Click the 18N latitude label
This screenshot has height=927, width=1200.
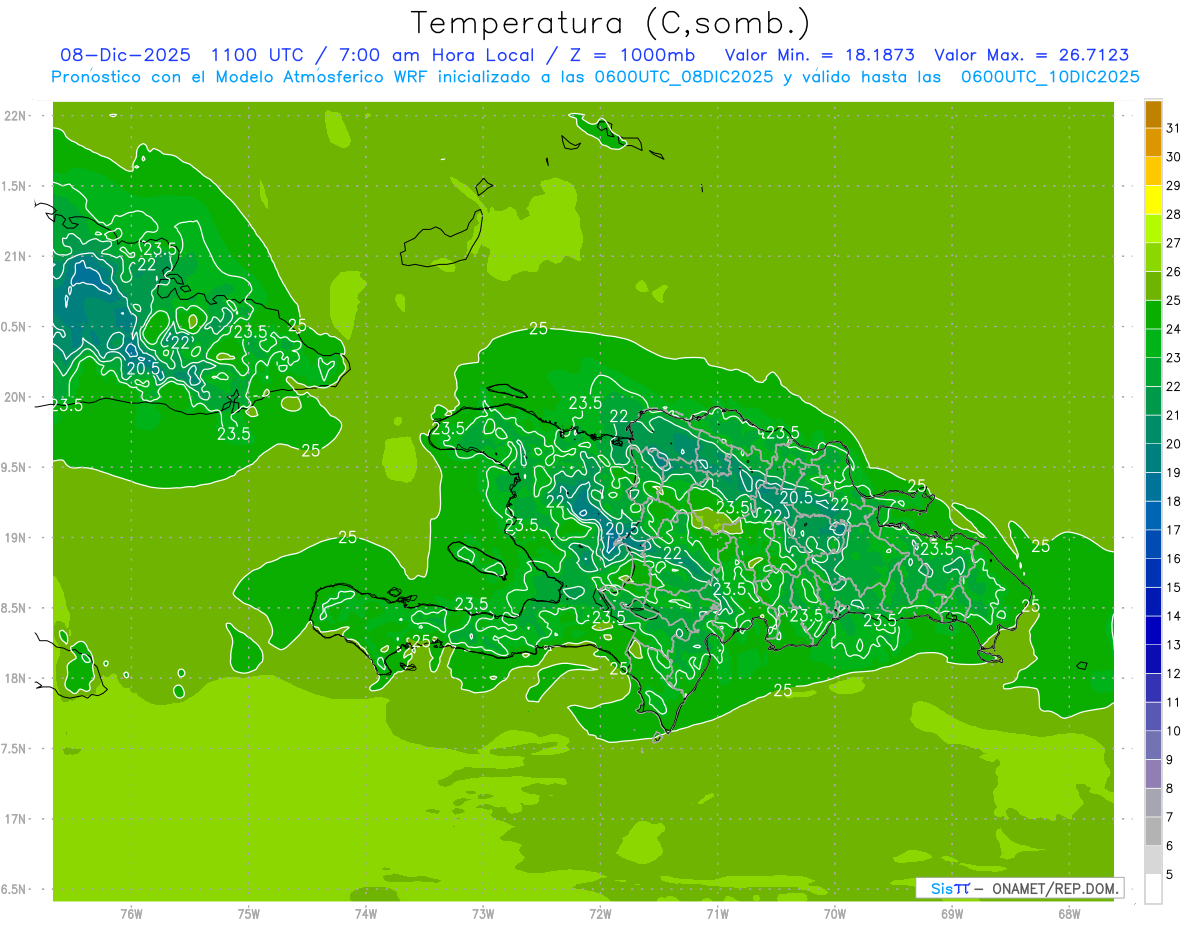pyautogui.click(x=16, y=678)
